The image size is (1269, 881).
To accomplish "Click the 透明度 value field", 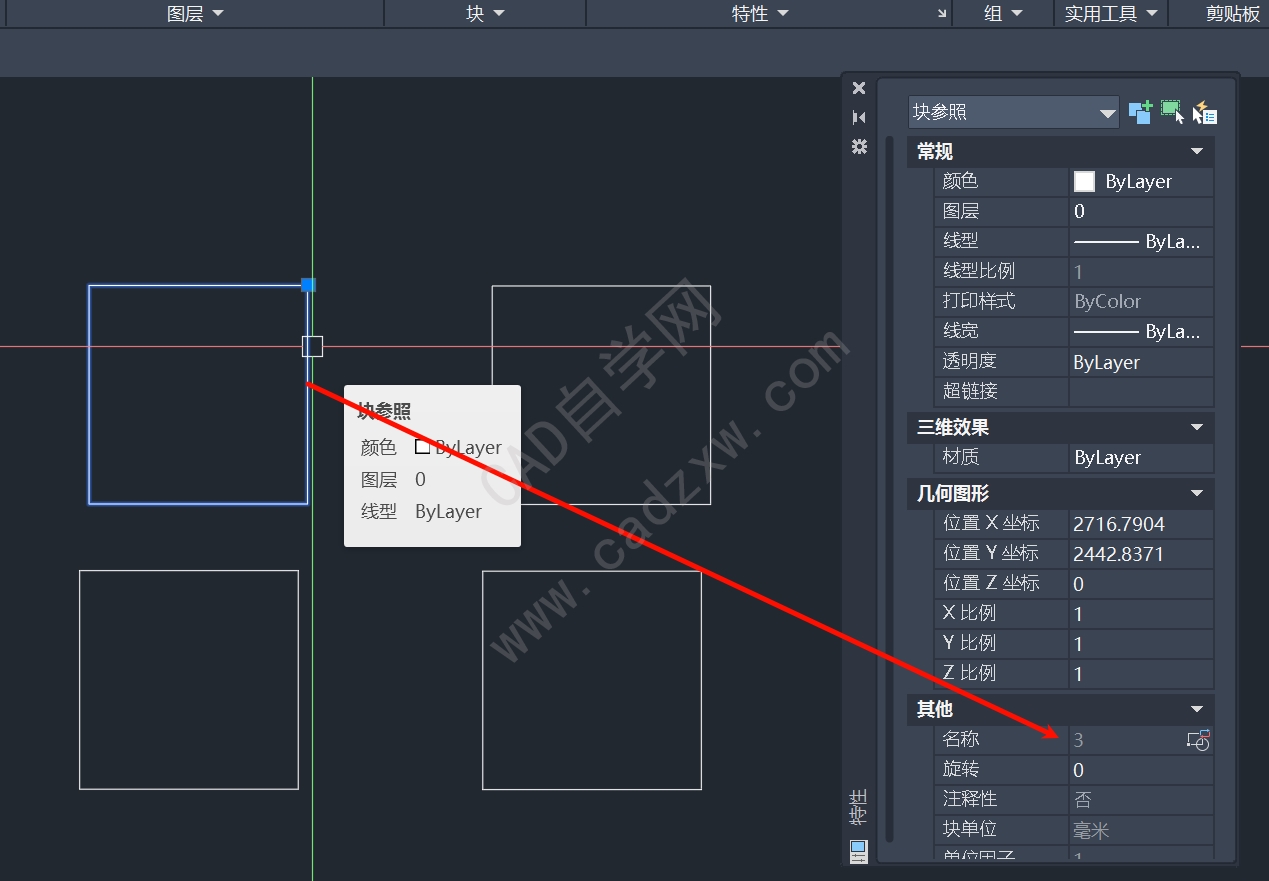I will pos(1141,362).
